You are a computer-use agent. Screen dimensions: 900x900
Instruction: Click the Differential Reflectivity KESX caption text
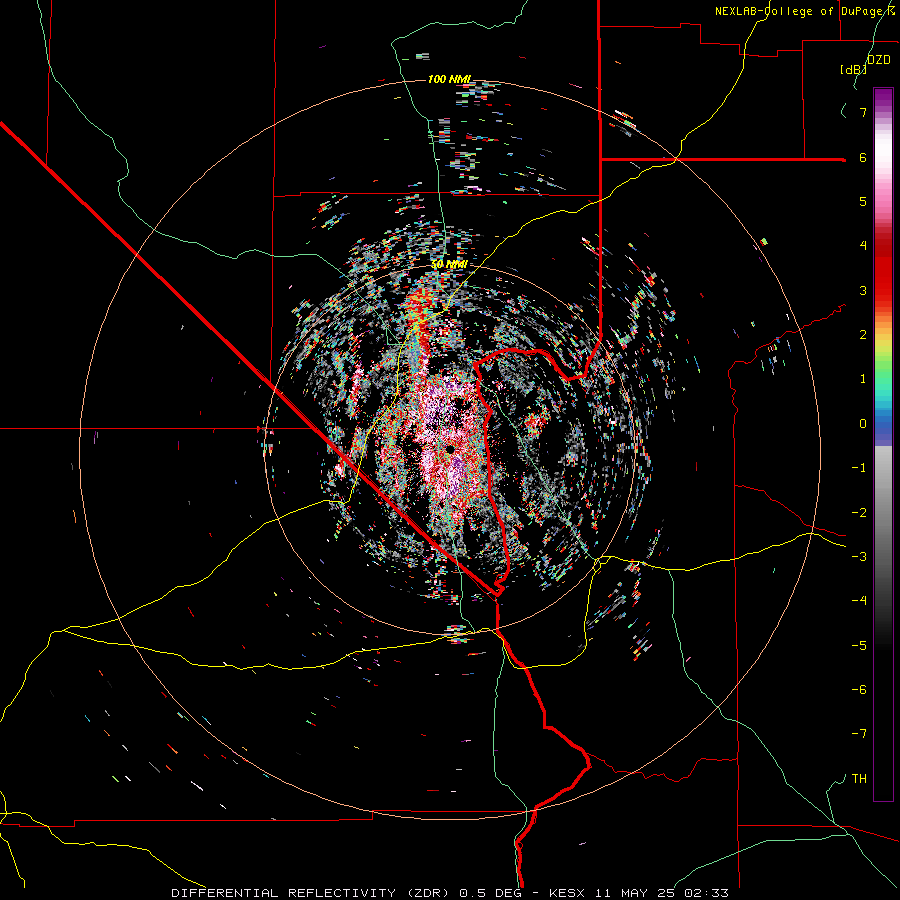point(450,893)
